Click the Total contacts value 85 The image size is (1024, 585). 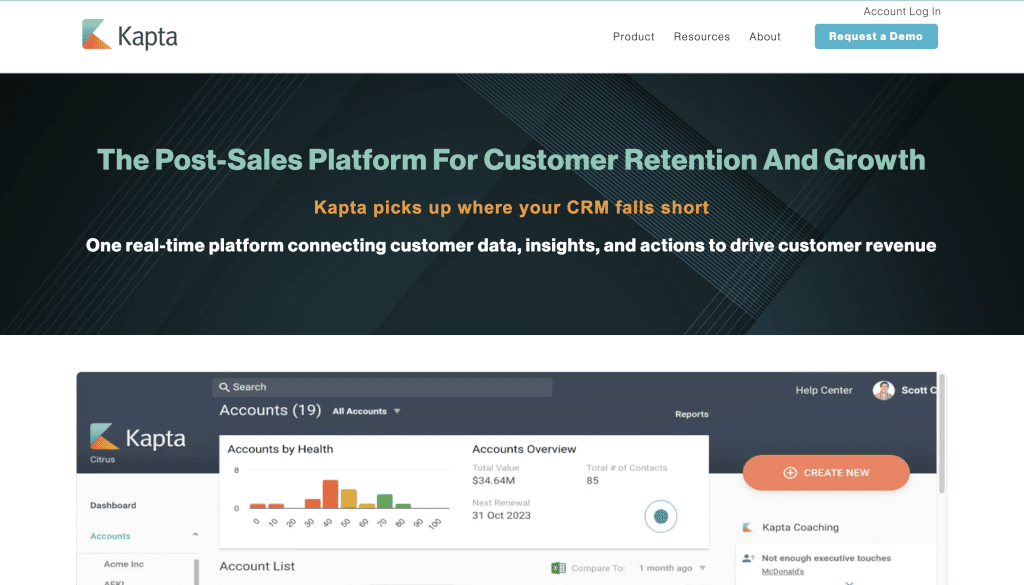[592, 481]
